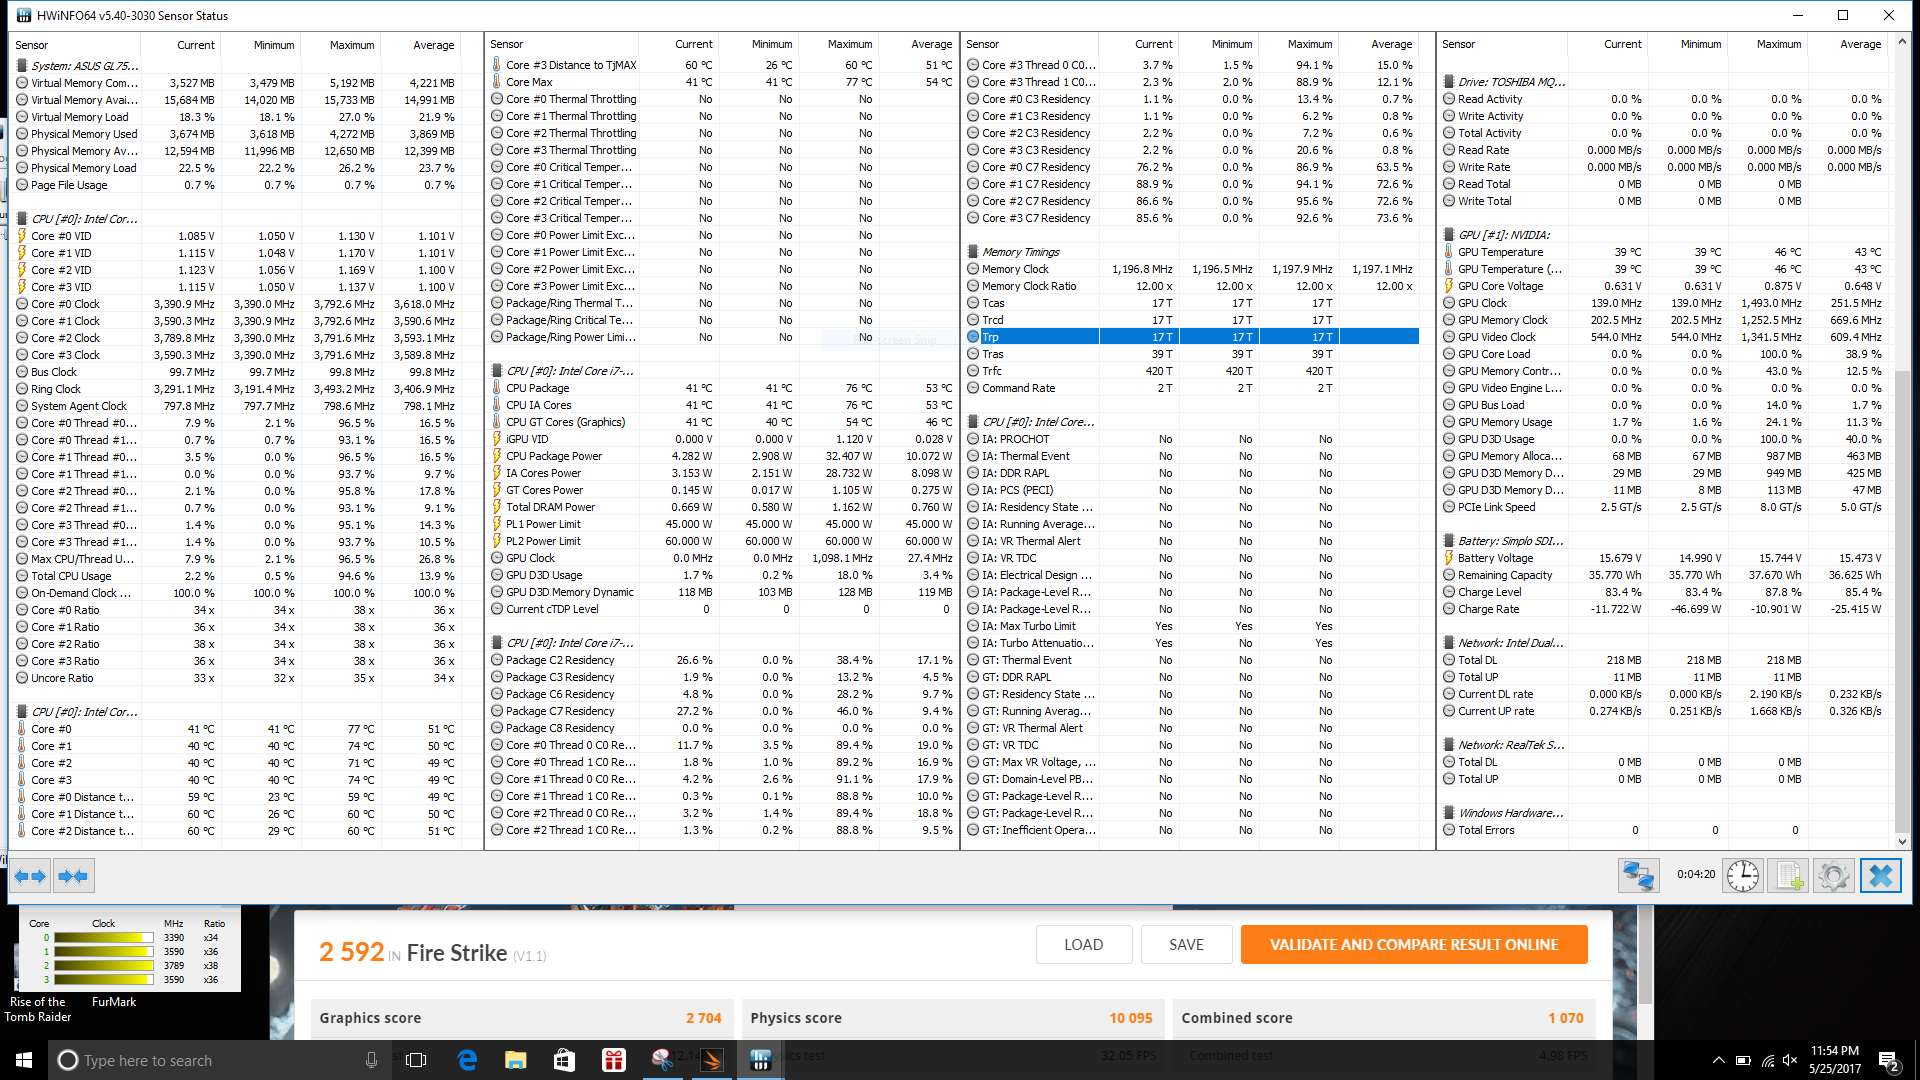Open the Windows Store taskbar icon
Image resolution: width=1920 pixels, height=1080 pixels.
click(564, 1060)
